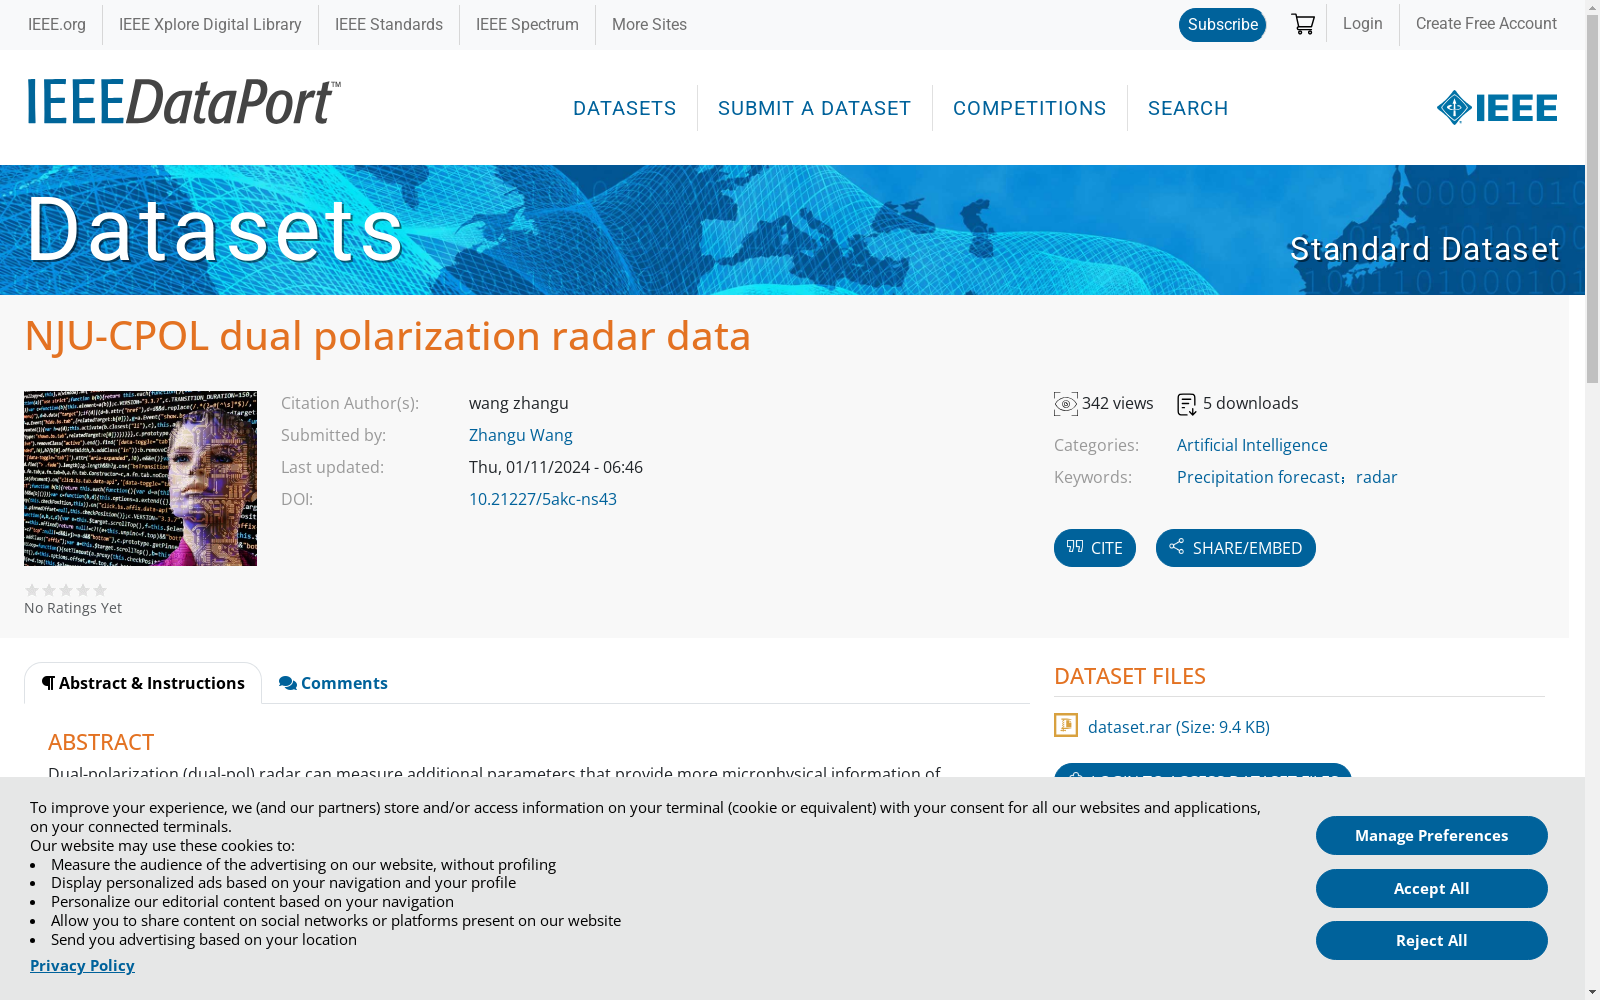
Task: Click the CITE button
Action: (1095, 548)
